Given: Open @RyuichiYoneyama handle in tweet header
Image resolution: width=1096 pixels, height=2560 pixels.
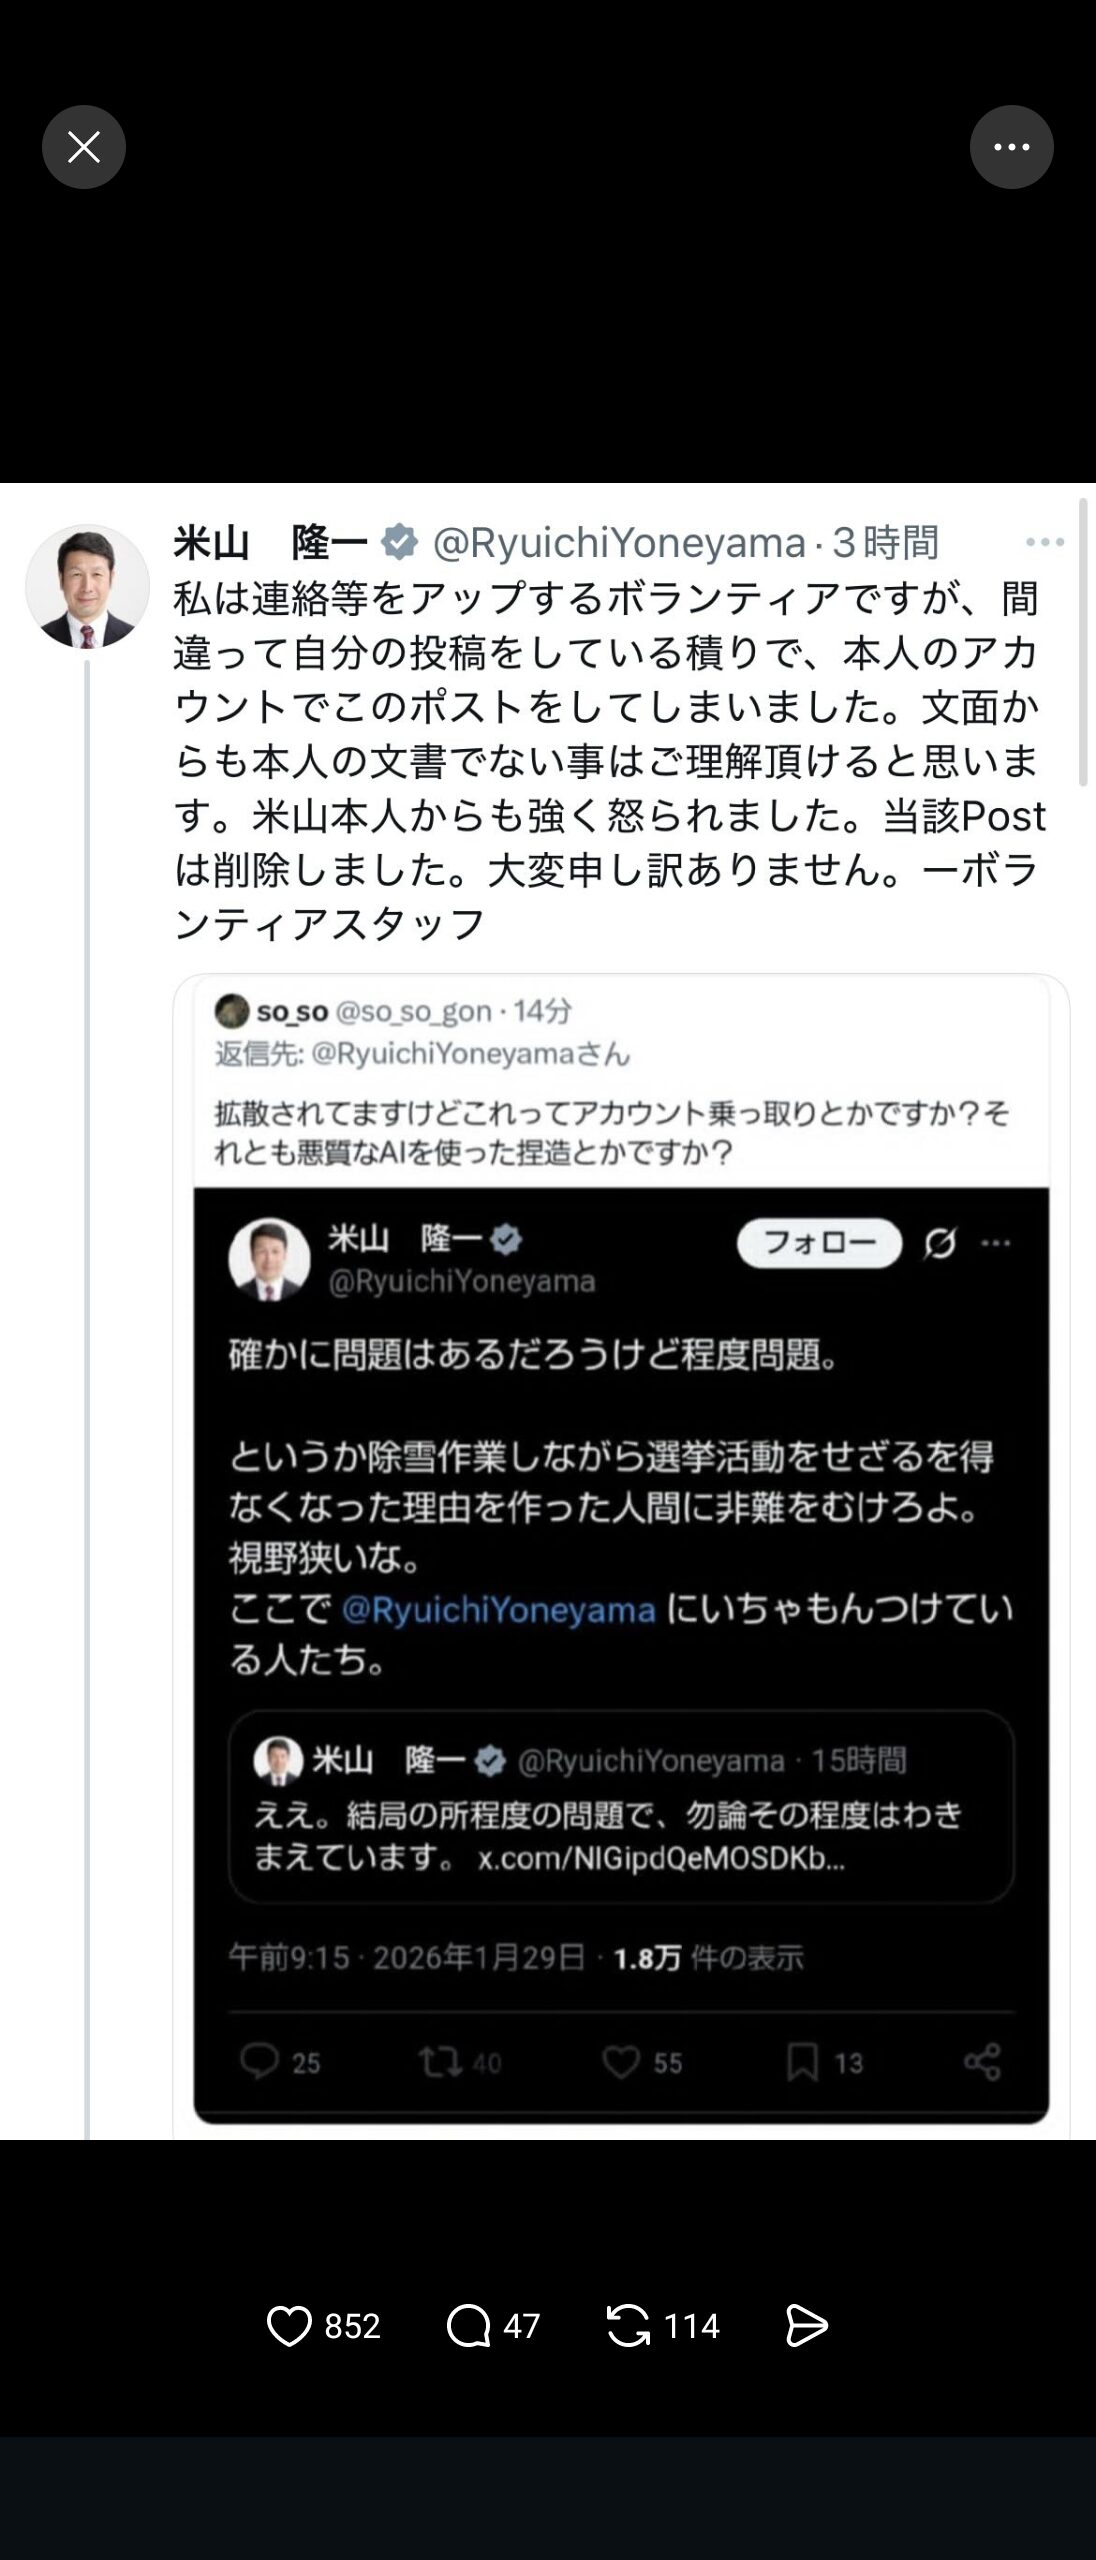Looking at the screenshot, I should 619,543.
